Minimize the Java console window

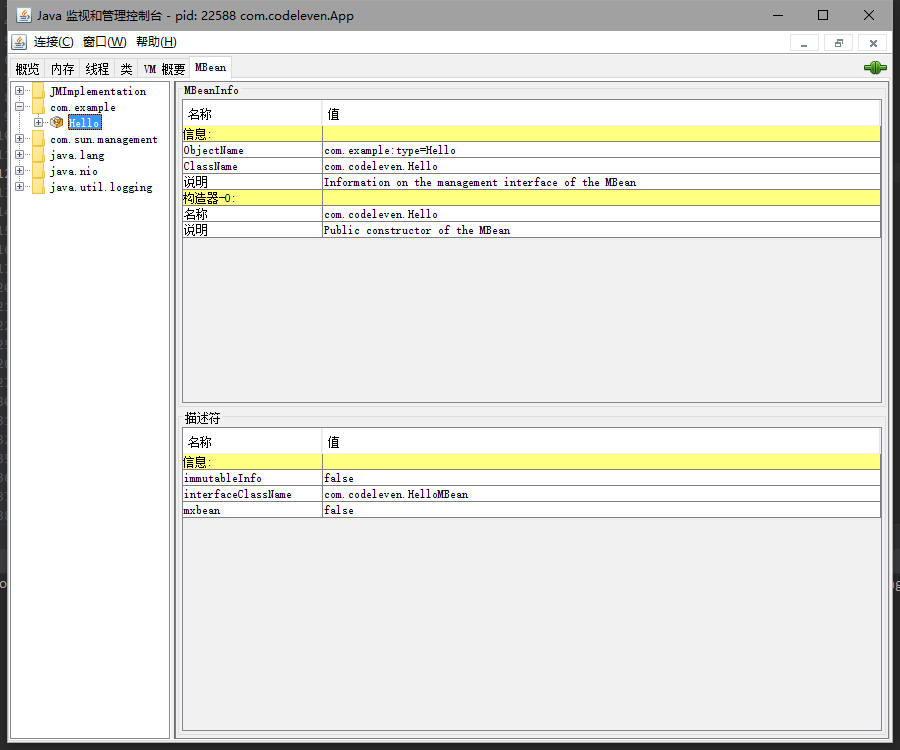pos(778,15)
